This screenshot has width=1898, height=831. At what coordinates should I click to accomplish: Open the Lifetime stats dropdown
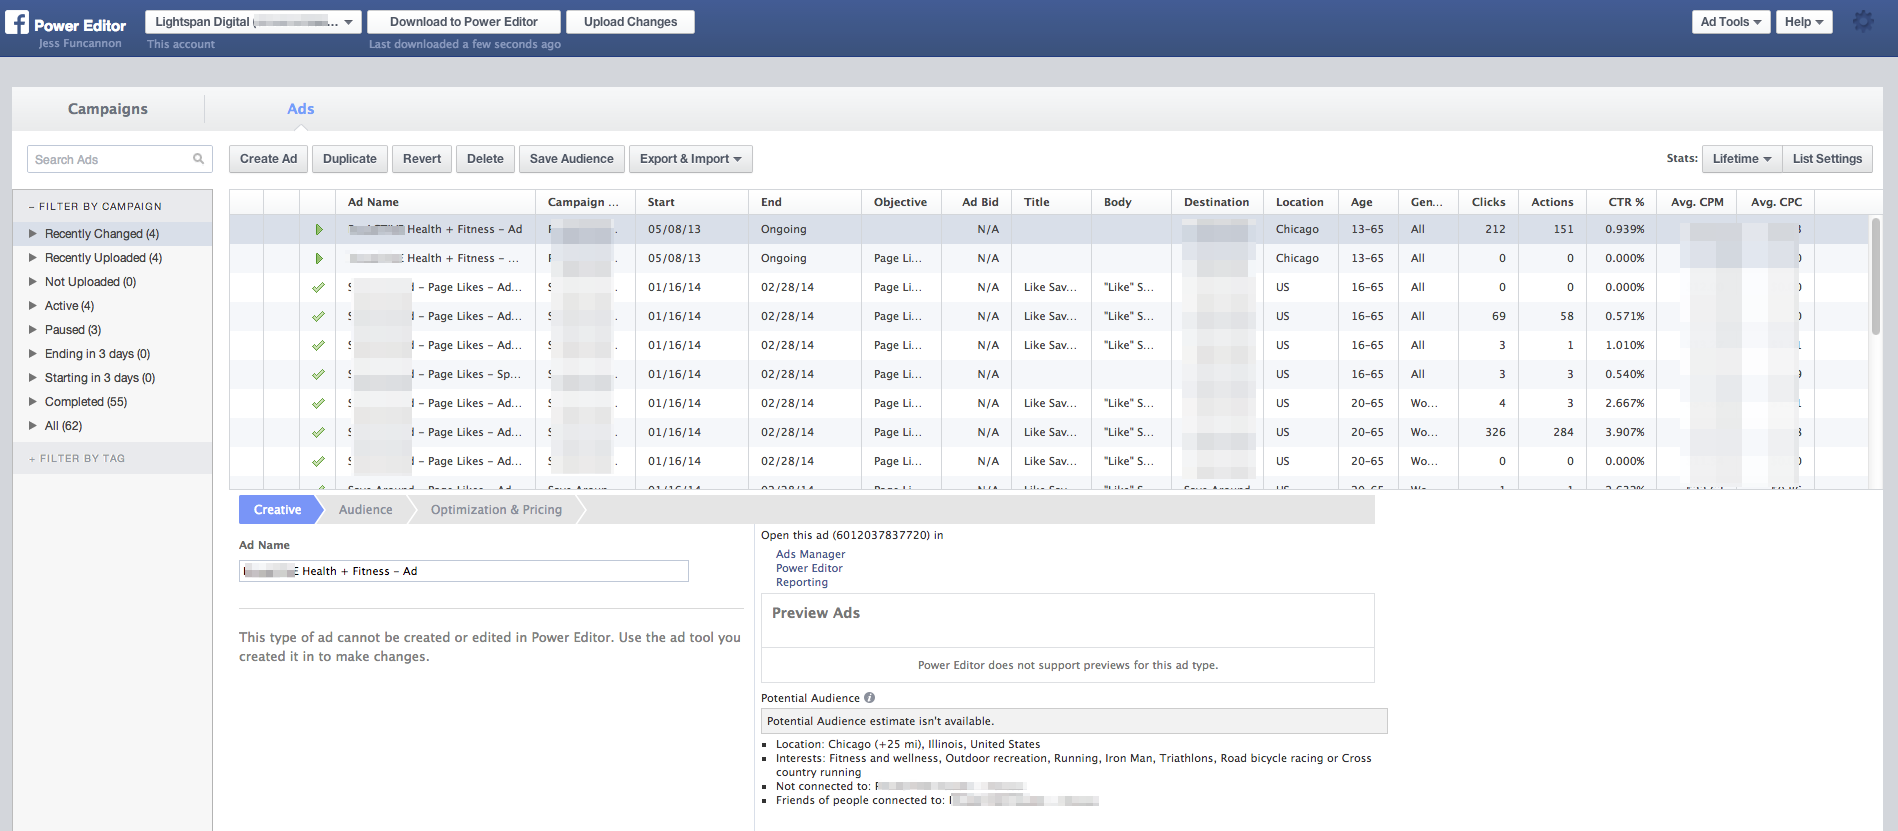coord(1741,159)
